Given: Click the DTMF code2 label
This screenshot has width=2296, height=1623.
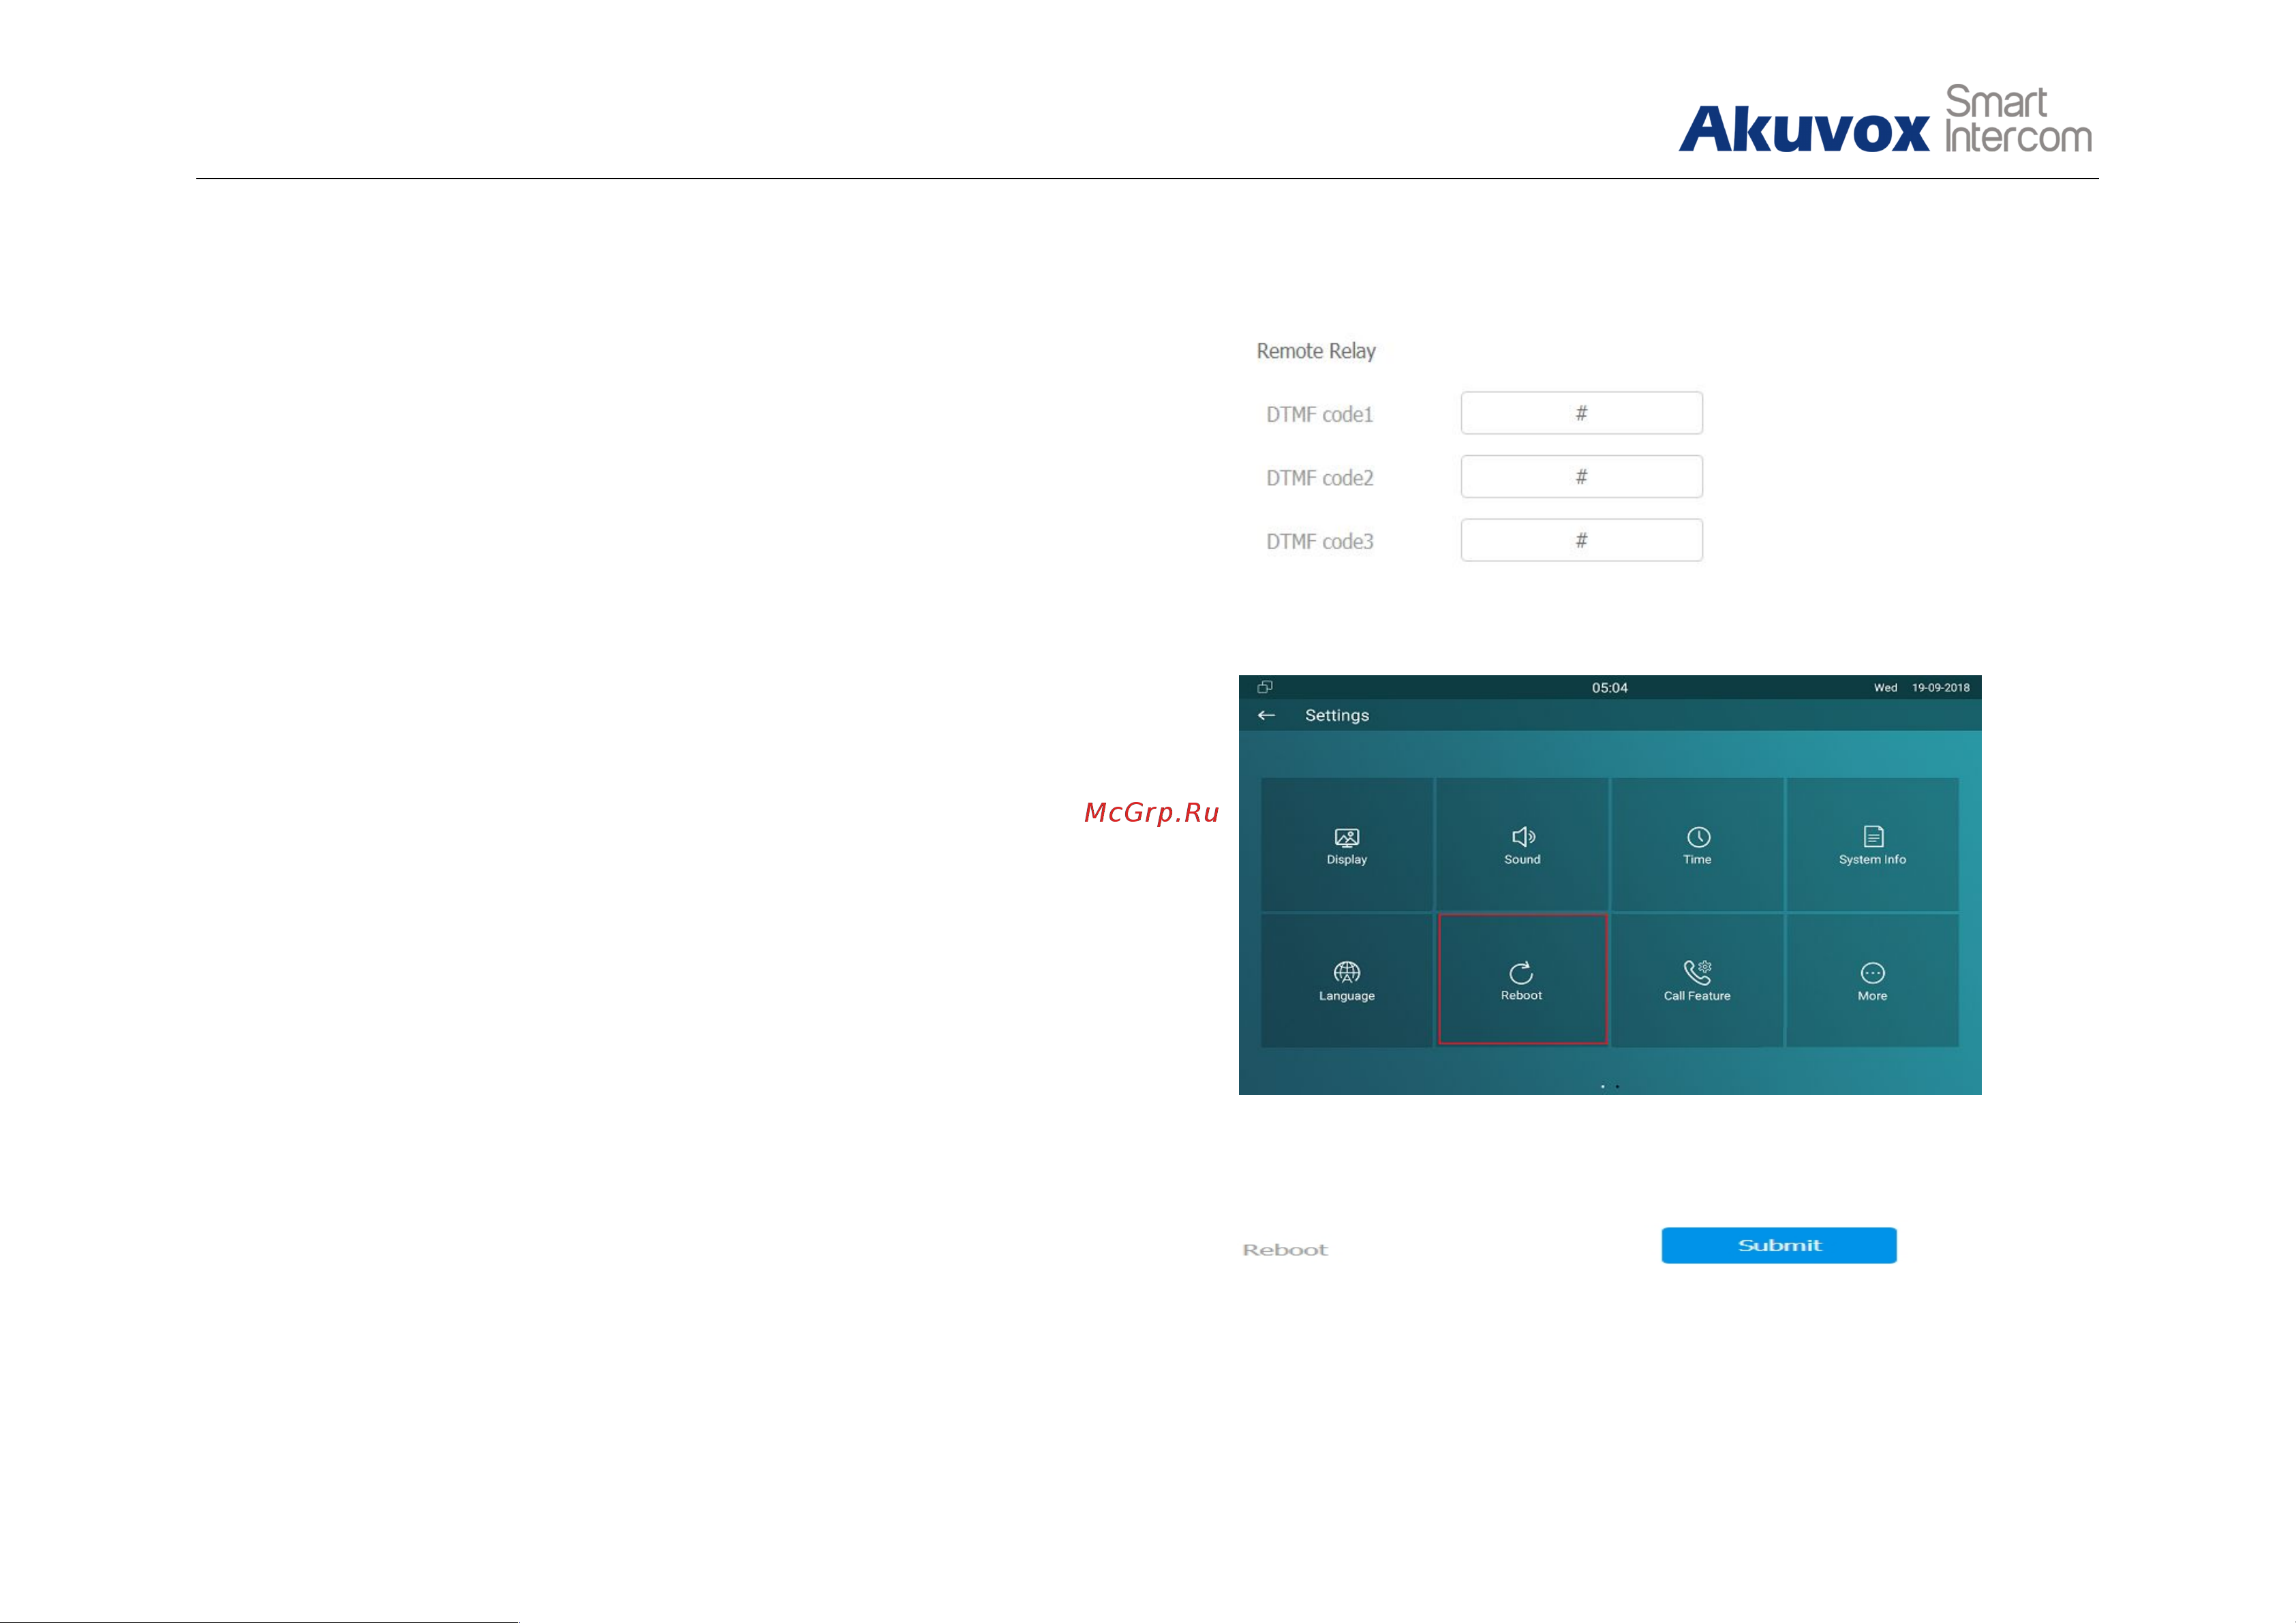Looking at the screenshot, I should [x=1320, y=478].
